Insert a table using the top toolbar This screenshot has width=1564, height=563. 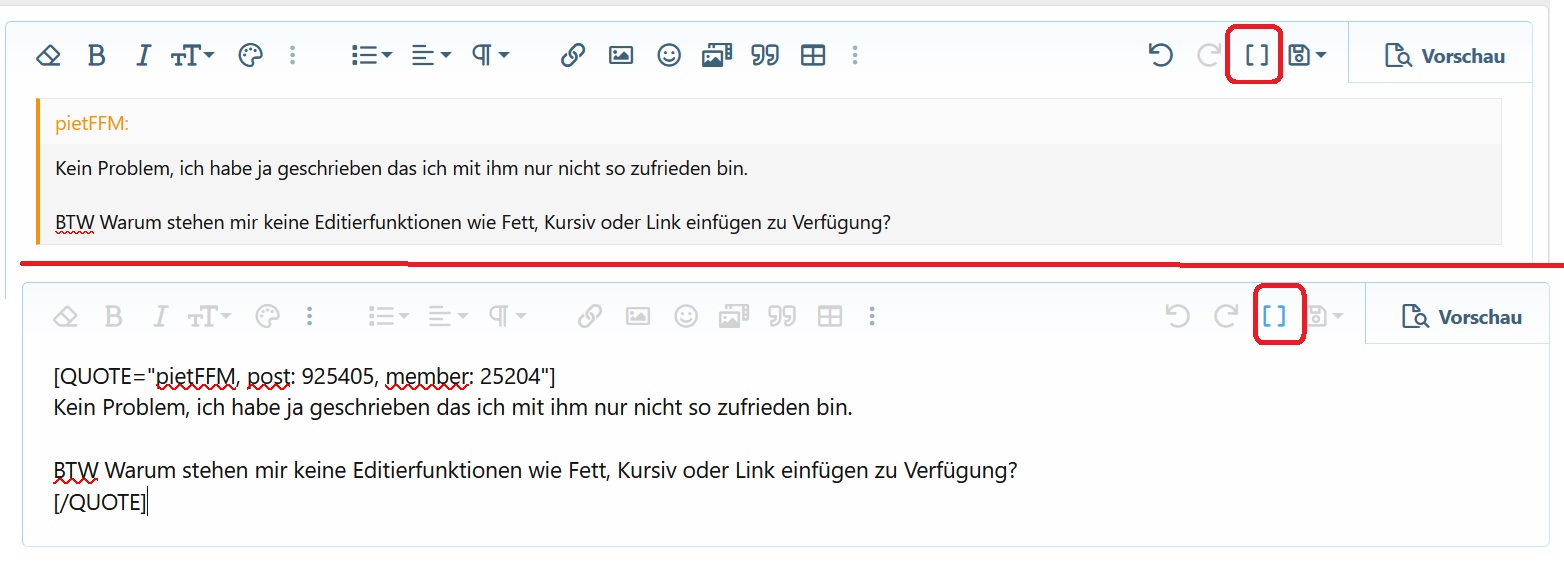point(813,56)
